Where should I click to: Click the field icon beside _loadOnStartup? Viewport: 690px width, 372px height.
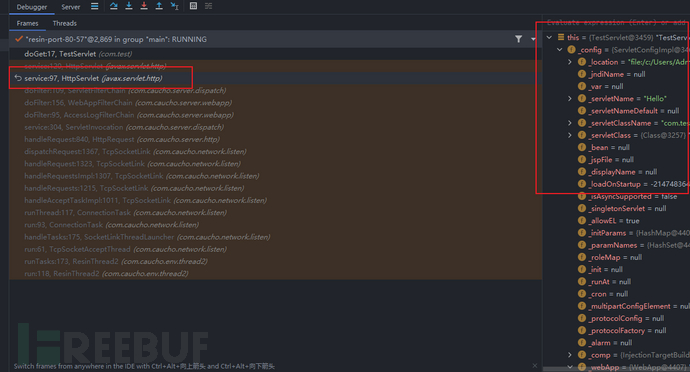click(x=582, y=184)
